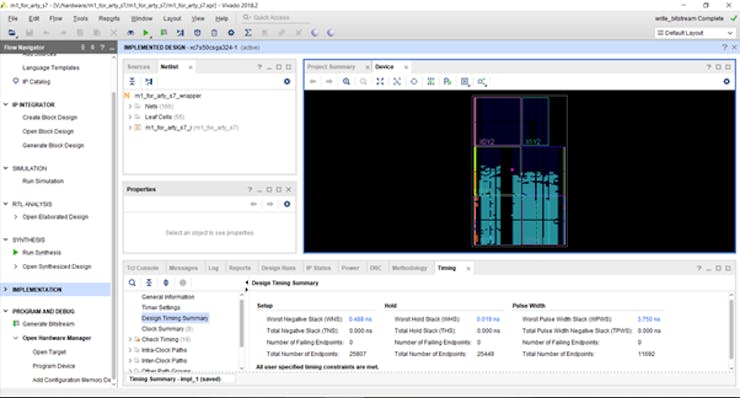Click Run Simulation in Flow Navigator
This screenshot has height=398, width=740.
(43, 181)
